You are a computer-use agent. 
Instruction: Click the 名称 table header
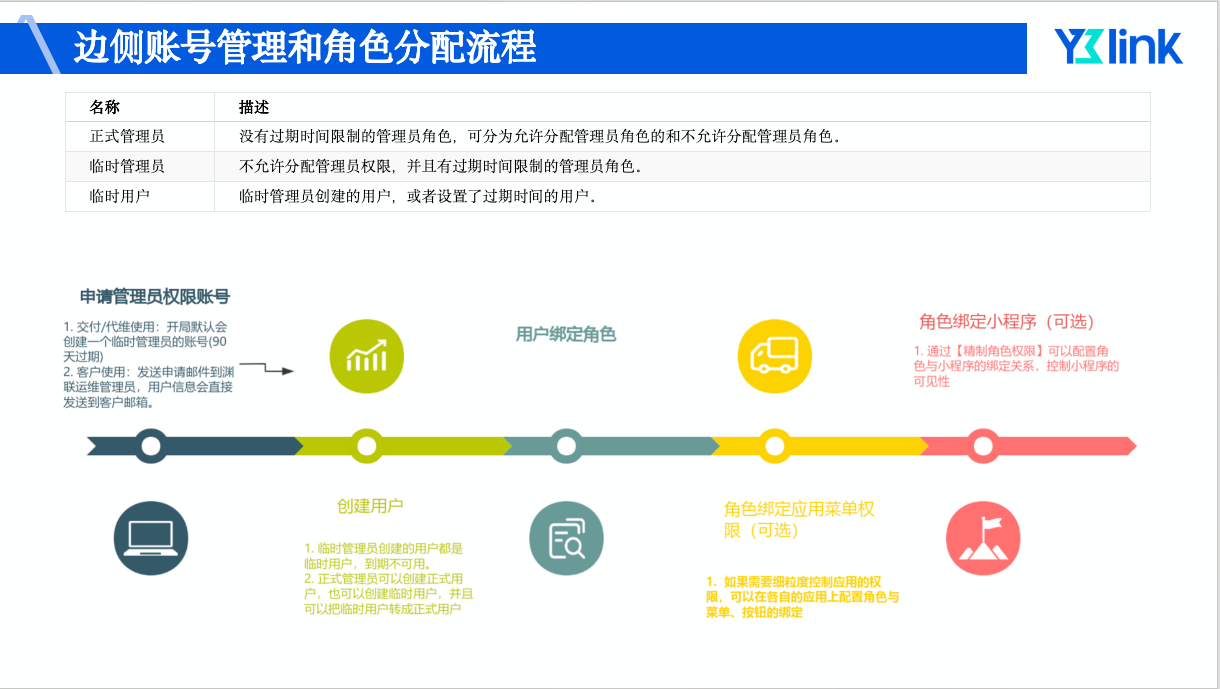coord(105,107)
